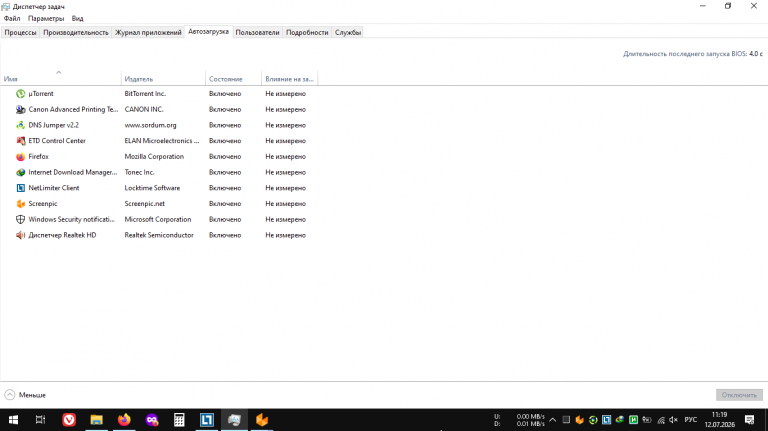768x431 pixels.
Task: Launch Firefox from the taskbar
Action: coord(124,420)
